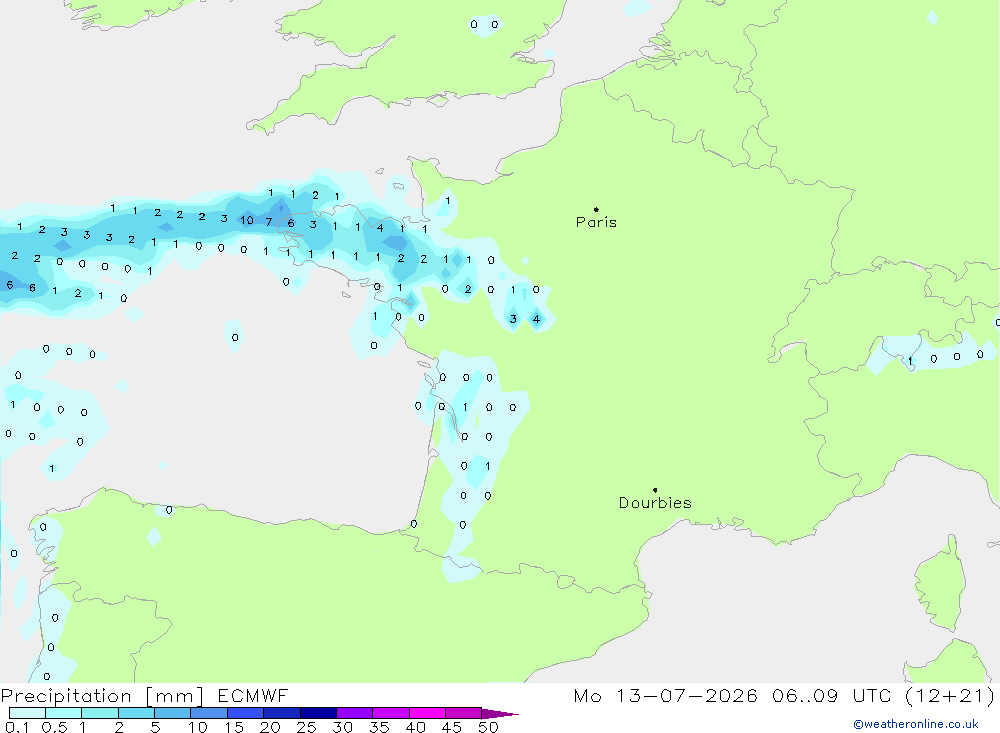1000x733 pixels.
Task: Click the '(12+21)' forecast run text
Action: pyautogui.click(x=950, y=696)
